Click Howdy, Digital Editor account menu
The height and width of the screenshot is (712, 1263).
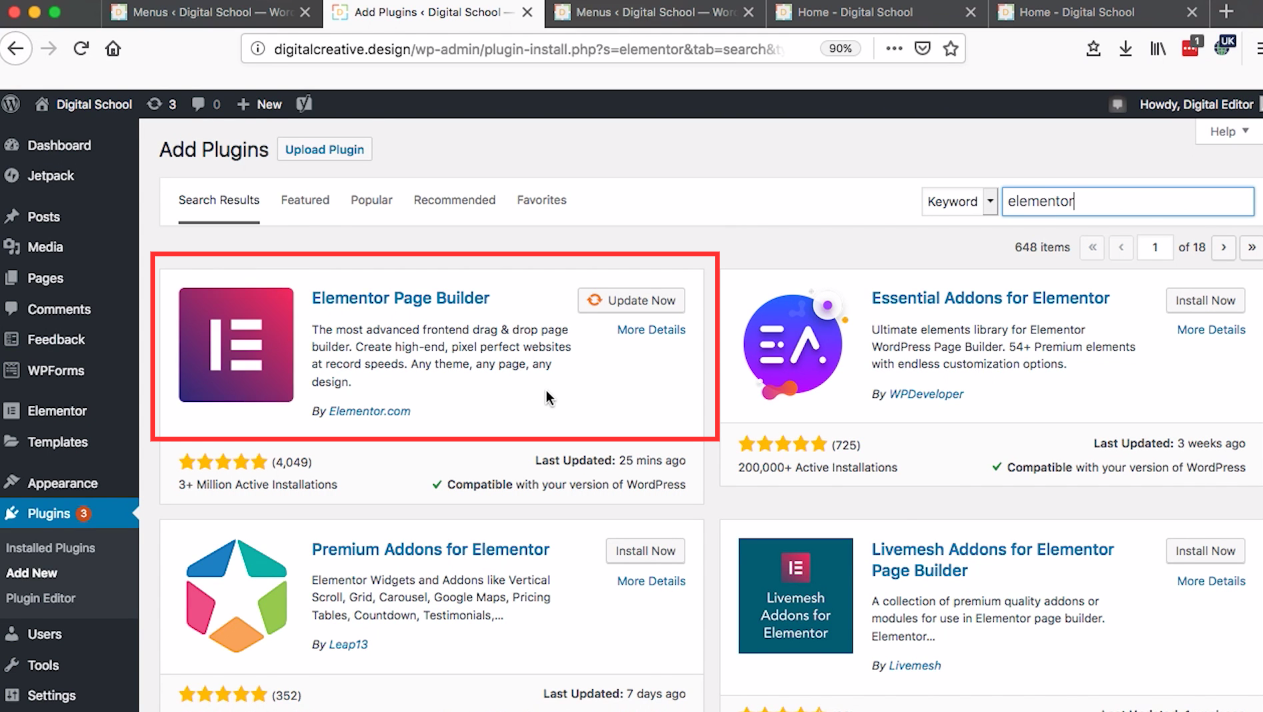point(1196,104)
